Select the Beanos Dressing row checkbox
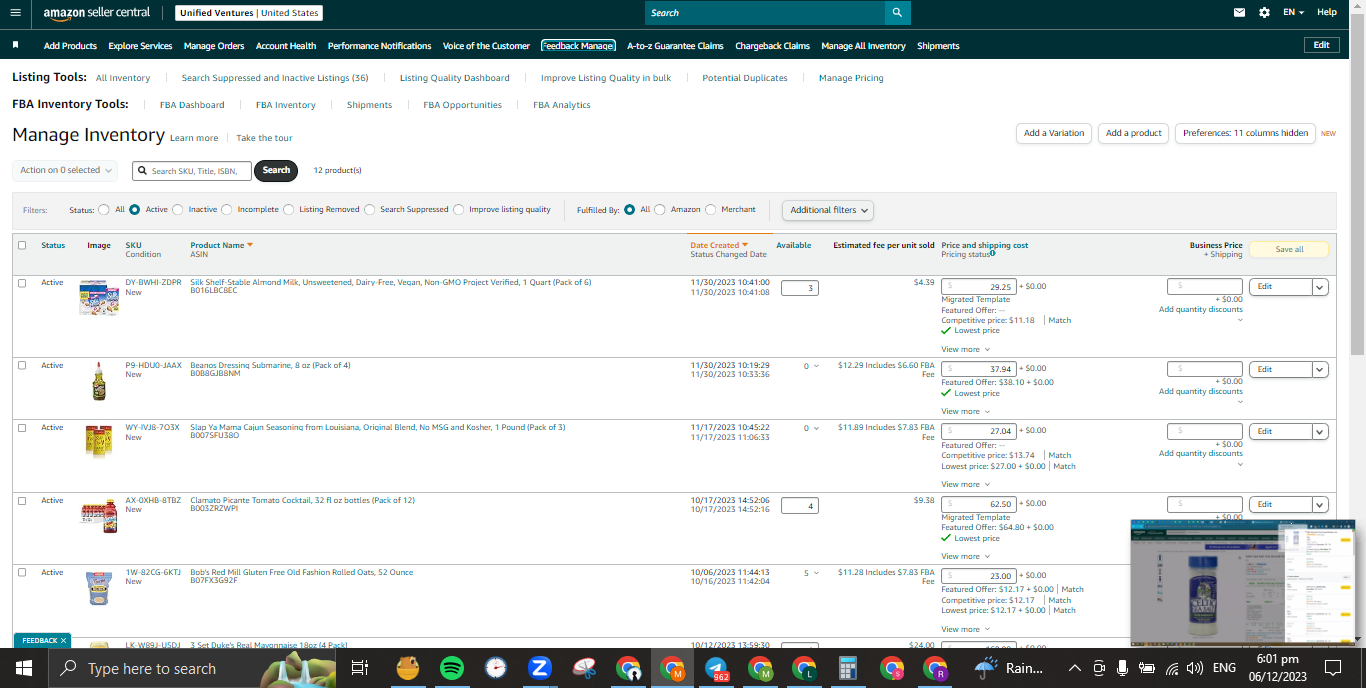 22,365
